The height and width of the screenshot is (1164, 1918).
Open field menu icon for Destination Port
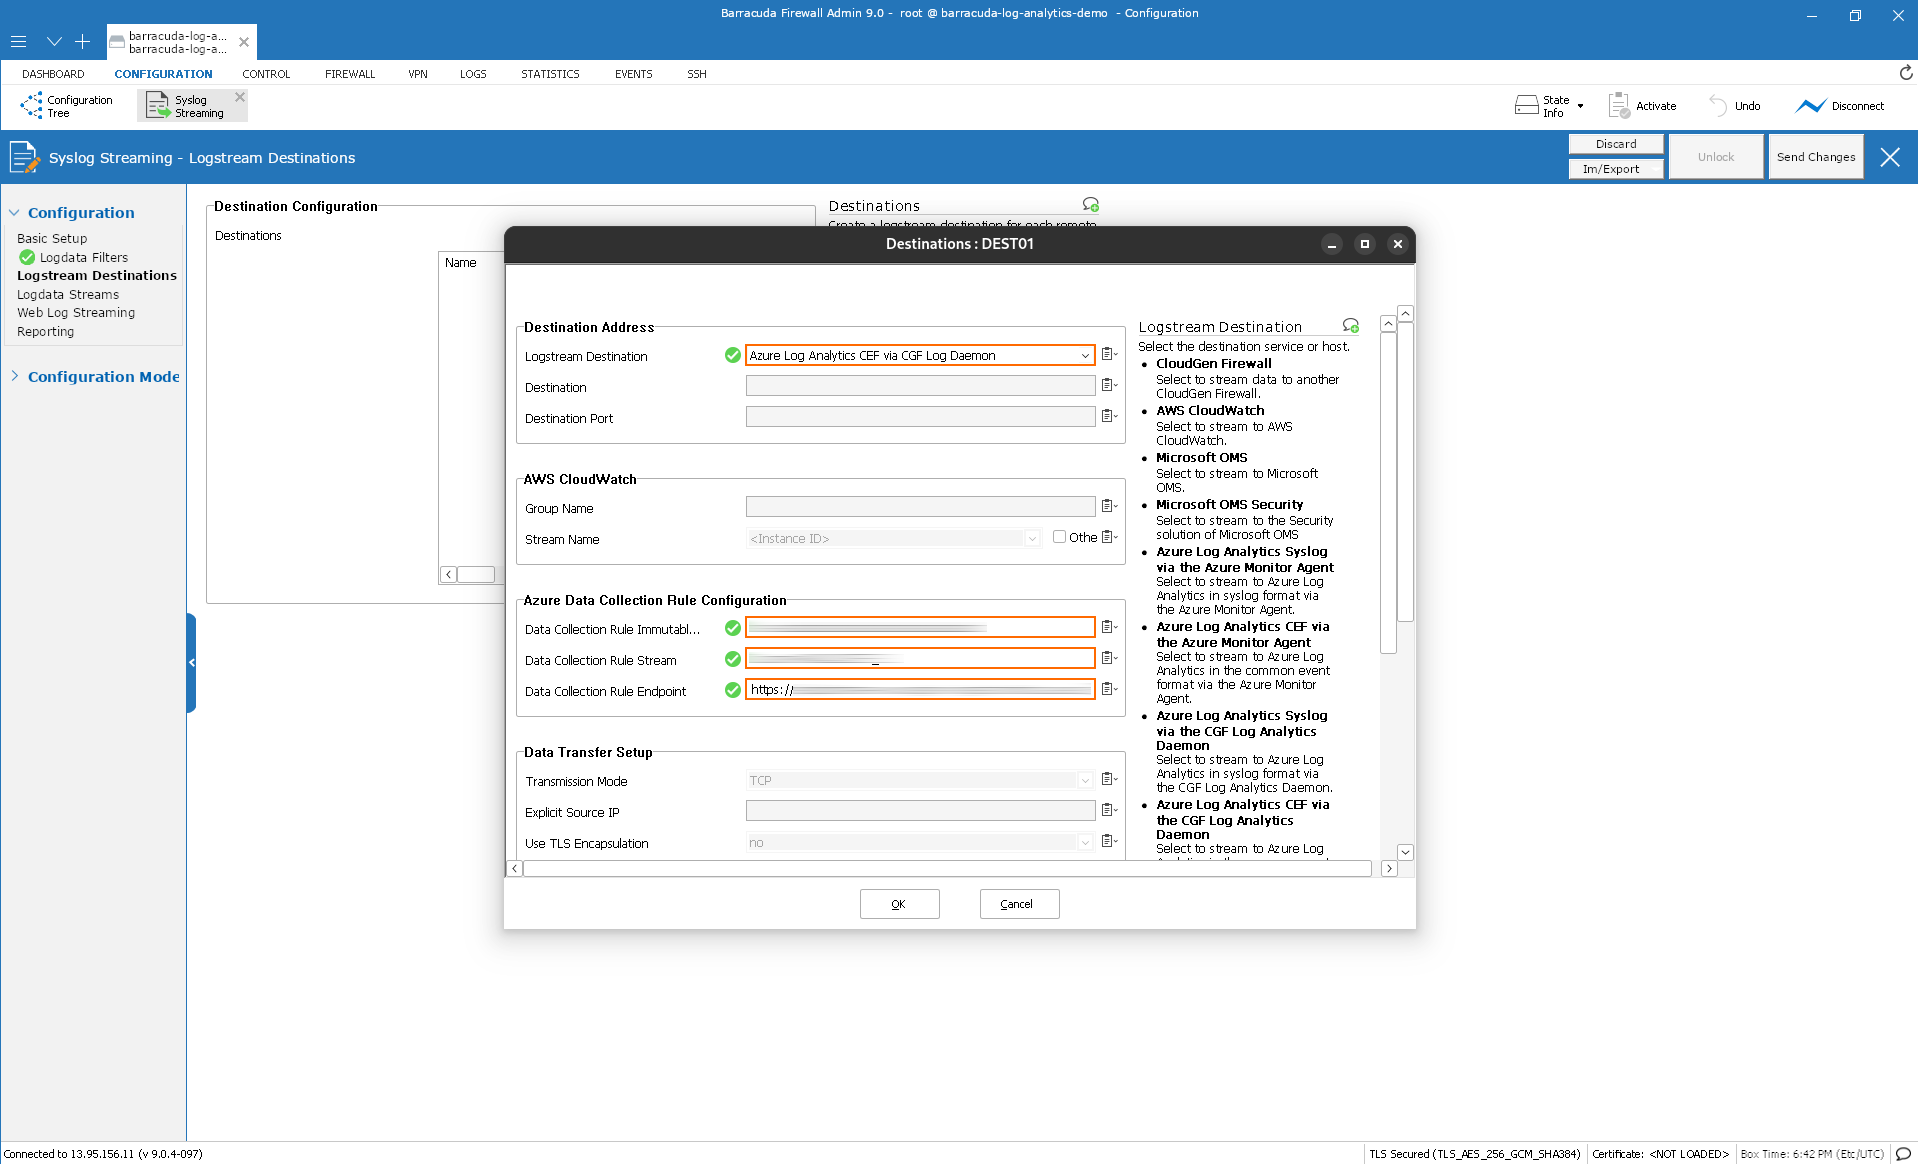click(1109, 417)
